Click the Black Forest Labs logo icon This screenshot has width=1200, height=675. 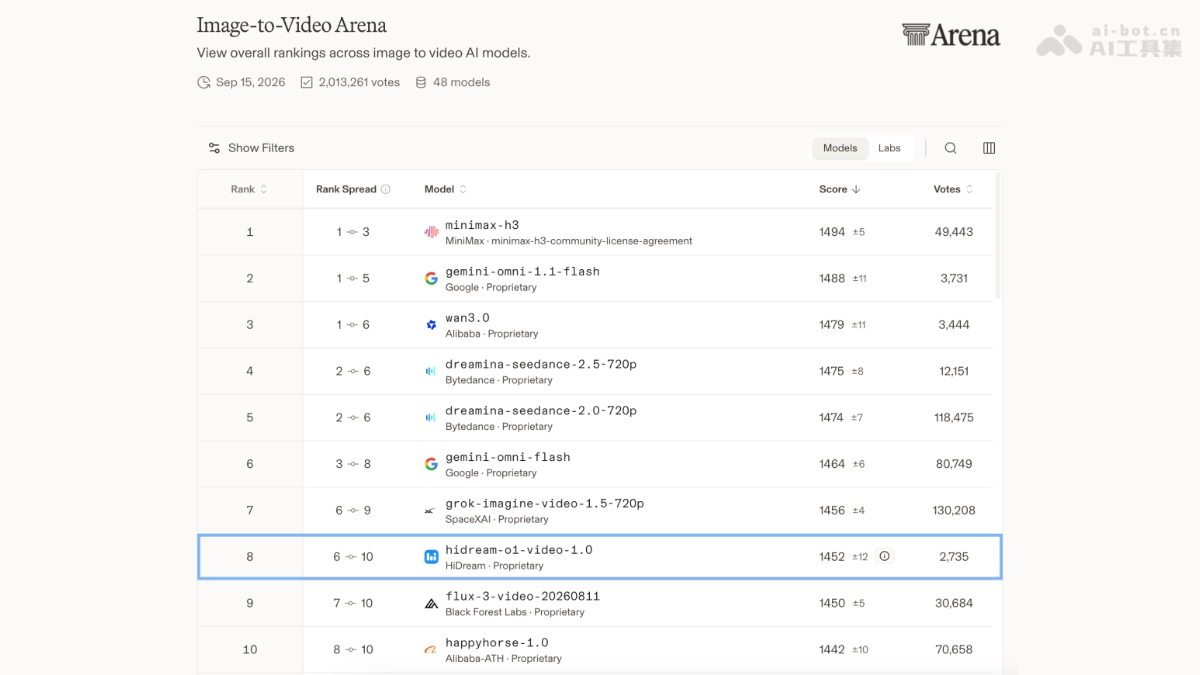pos(431,603)
